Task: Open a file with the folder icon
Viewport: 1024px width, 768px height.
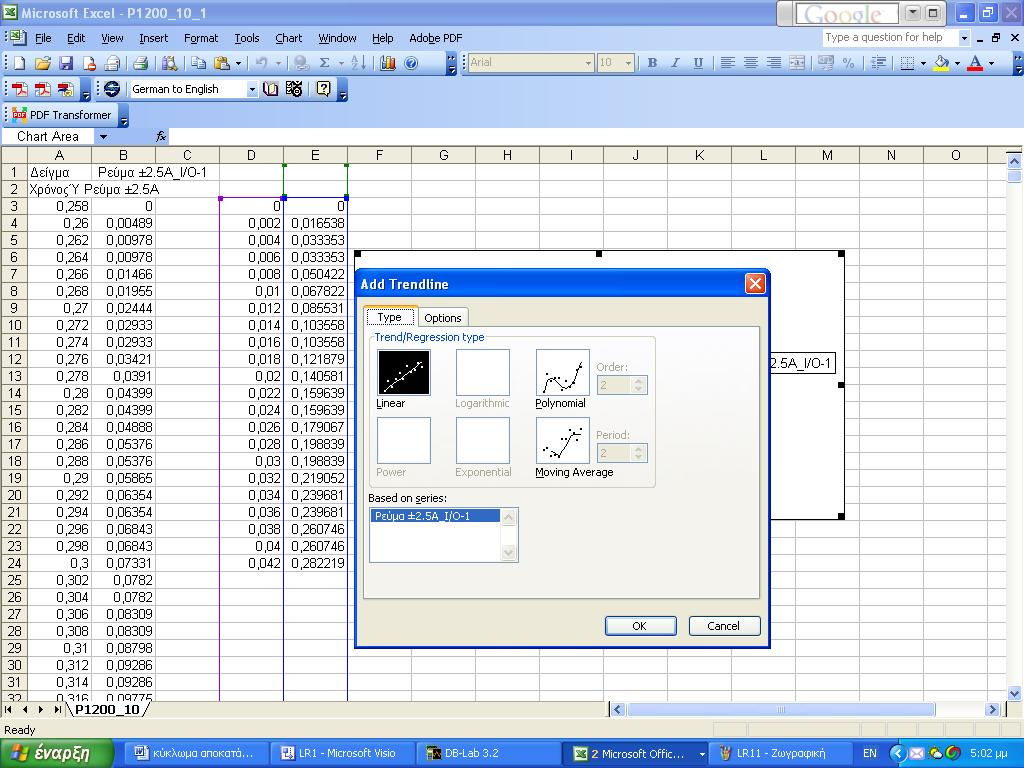Action: coord(42,63)
